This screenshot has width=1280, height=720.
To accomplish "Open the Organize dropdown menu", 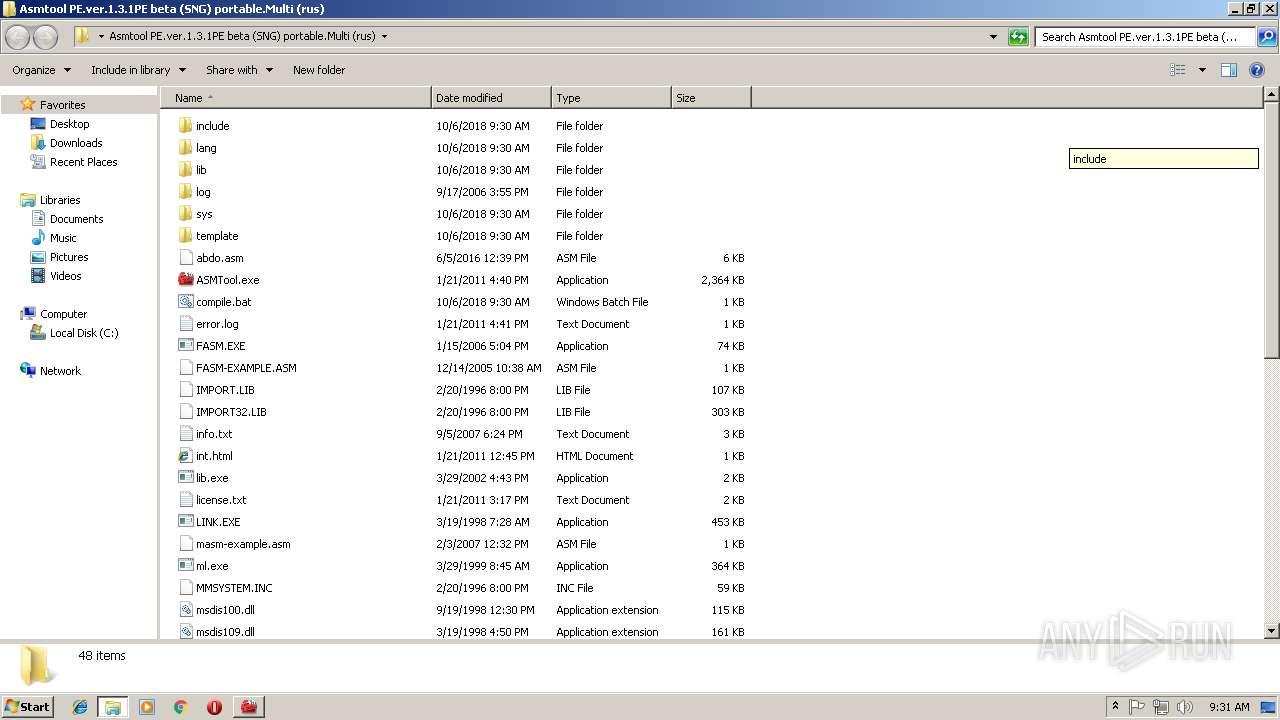I will tap(42, 70).
